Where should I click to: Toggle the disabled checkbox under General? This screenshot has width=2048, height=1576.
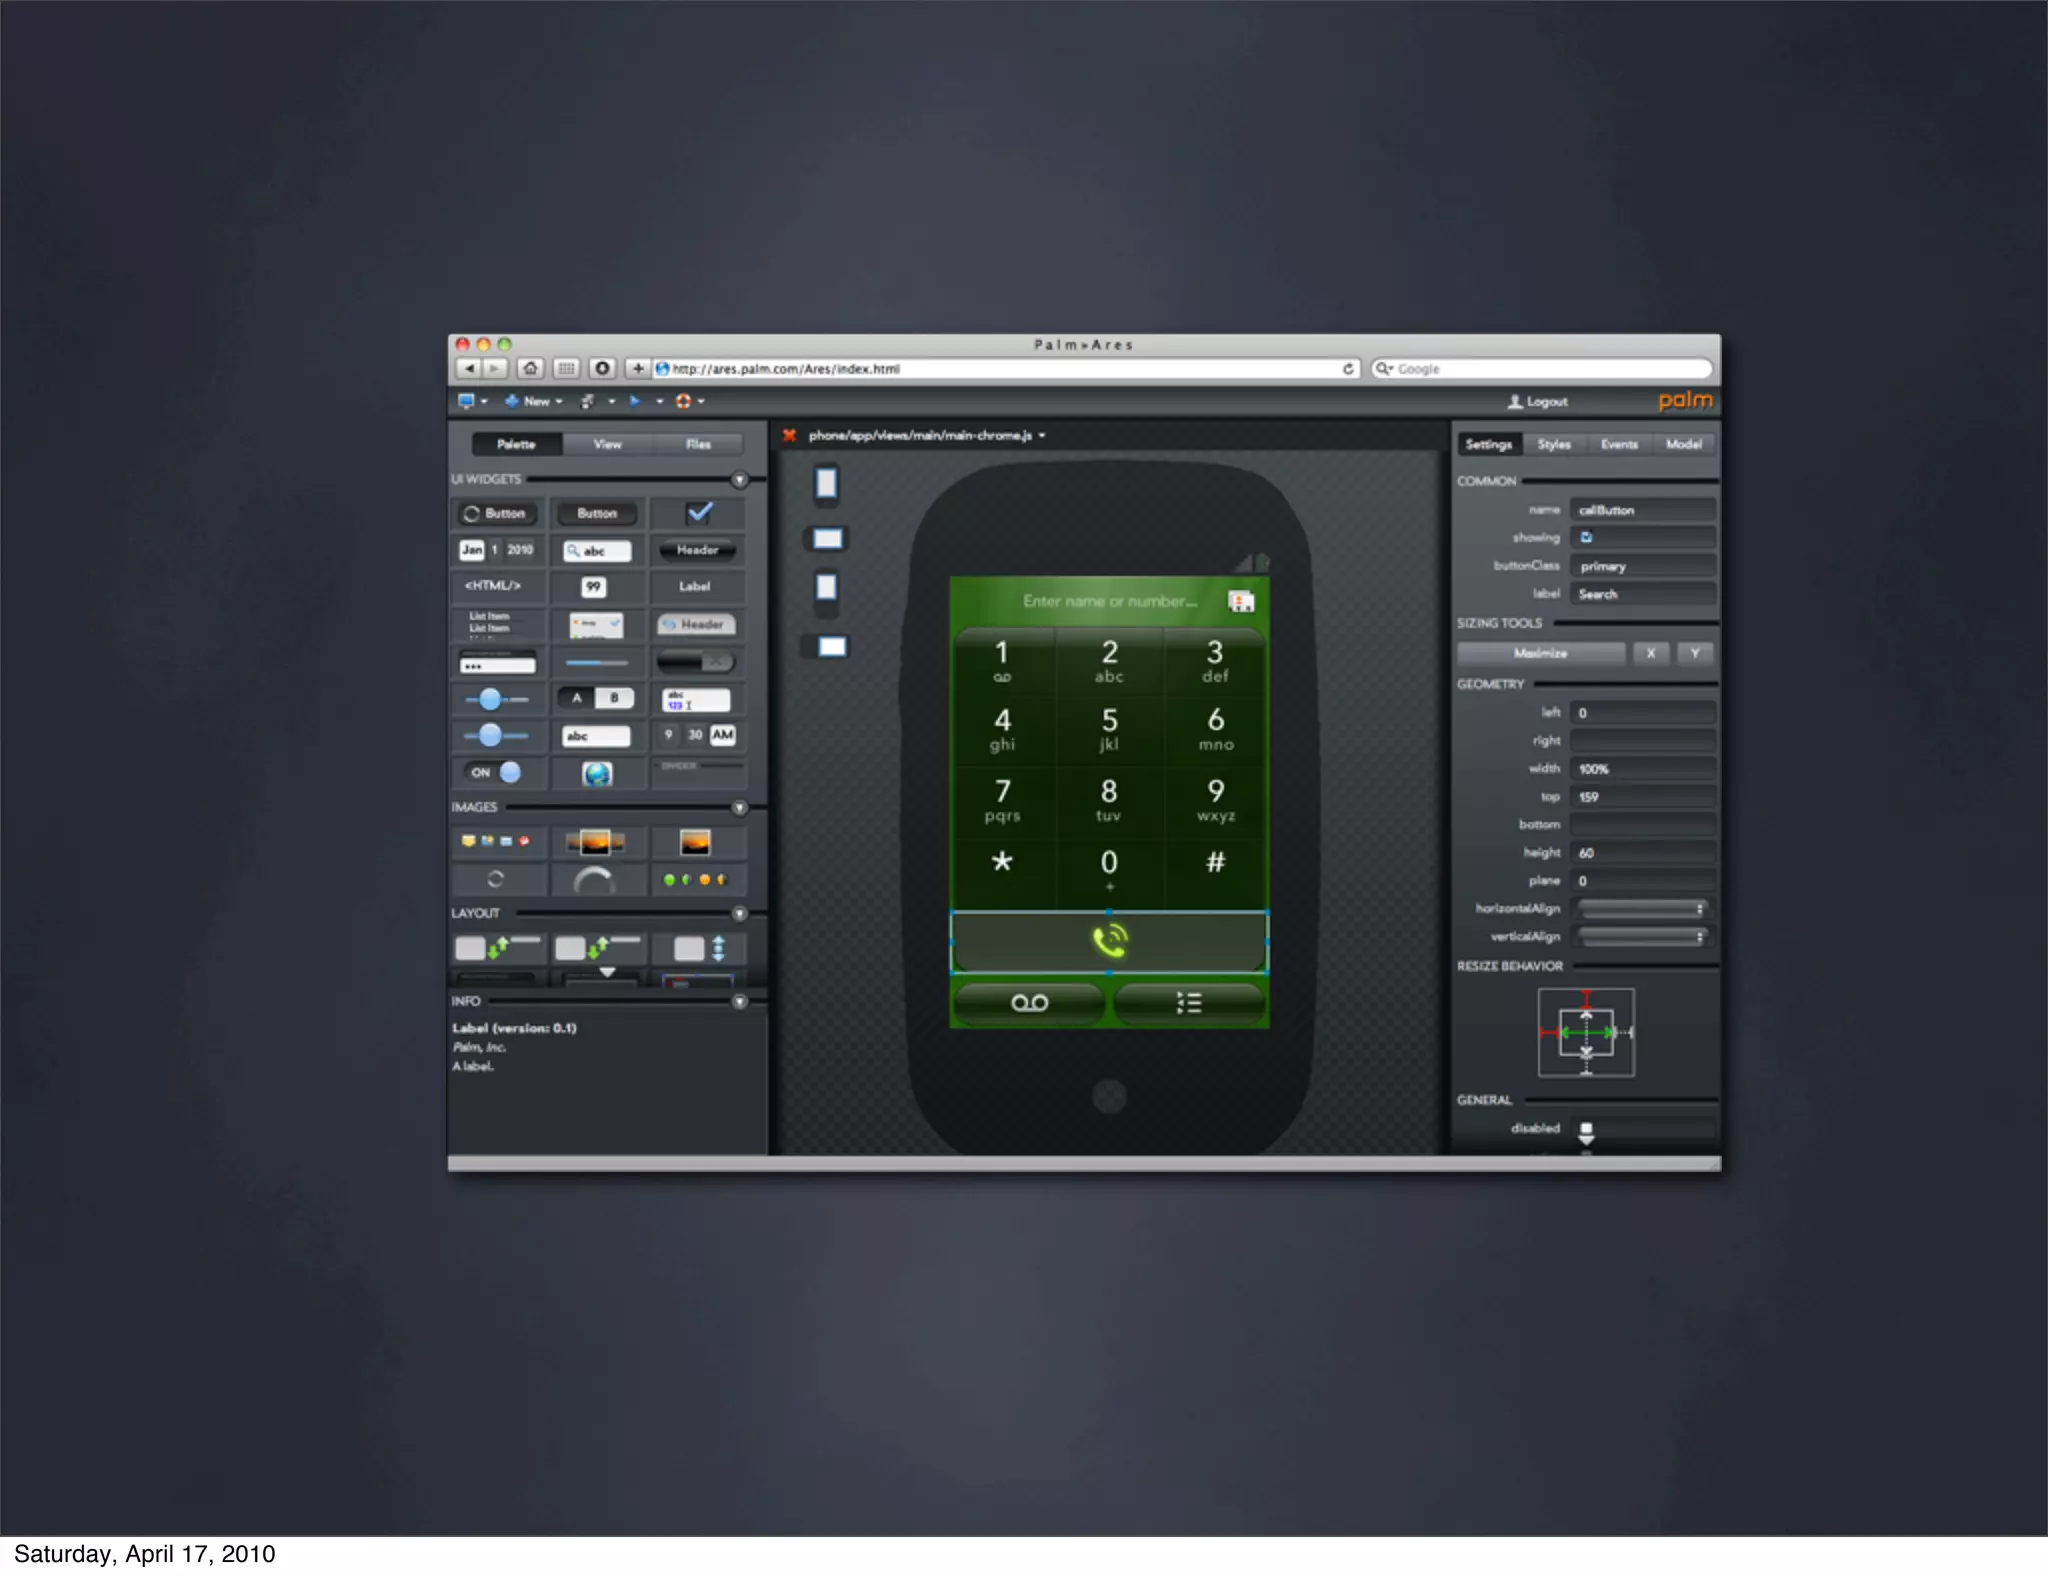point(1586,1128)
